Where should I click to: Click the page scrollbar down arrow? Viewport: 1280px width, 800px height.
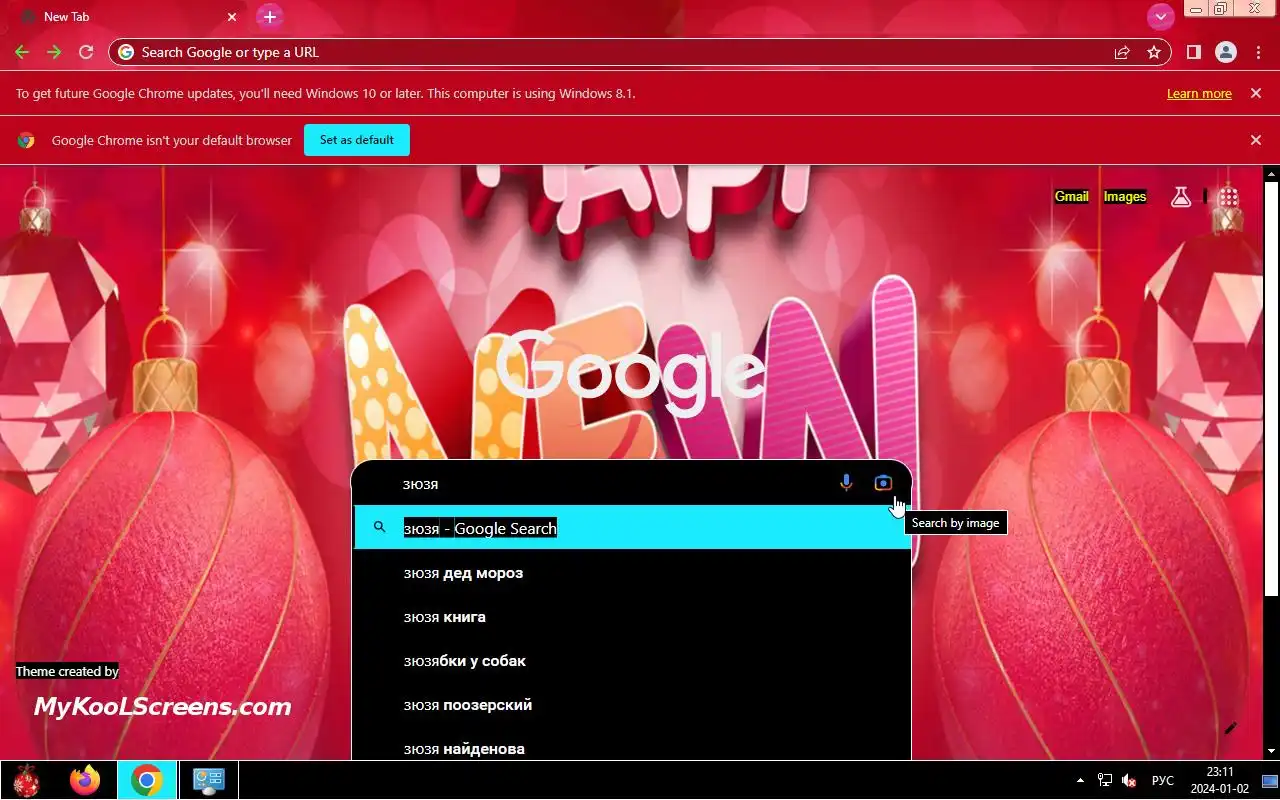point(1271,750)
